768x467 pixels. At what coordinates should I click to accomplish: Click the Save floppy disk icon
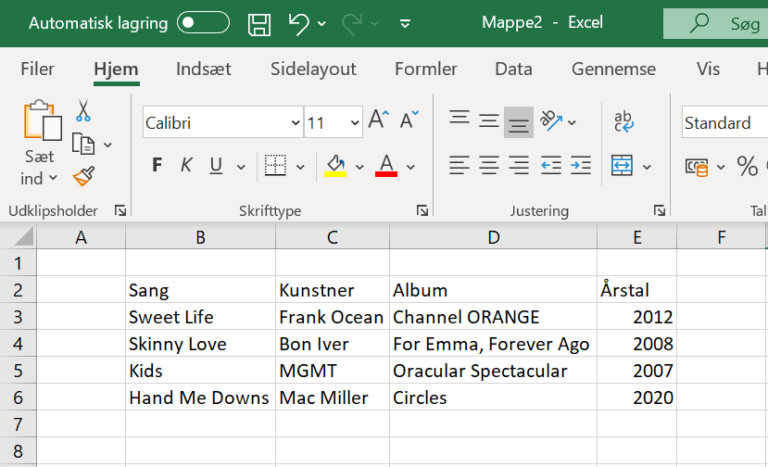[x=259, y=24]
